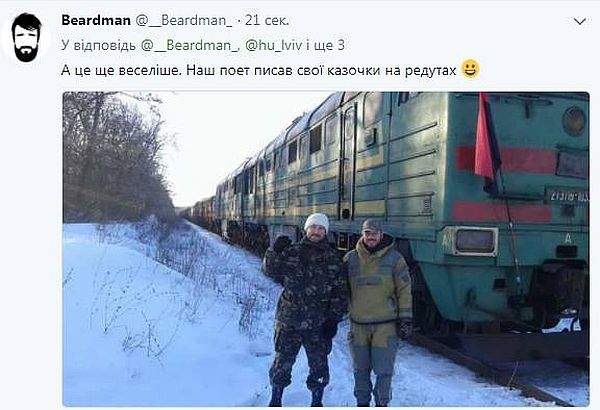Screen dimensions: 600x410
Task: Click the "У відповідь" reply label
Action: pos(98,45)
